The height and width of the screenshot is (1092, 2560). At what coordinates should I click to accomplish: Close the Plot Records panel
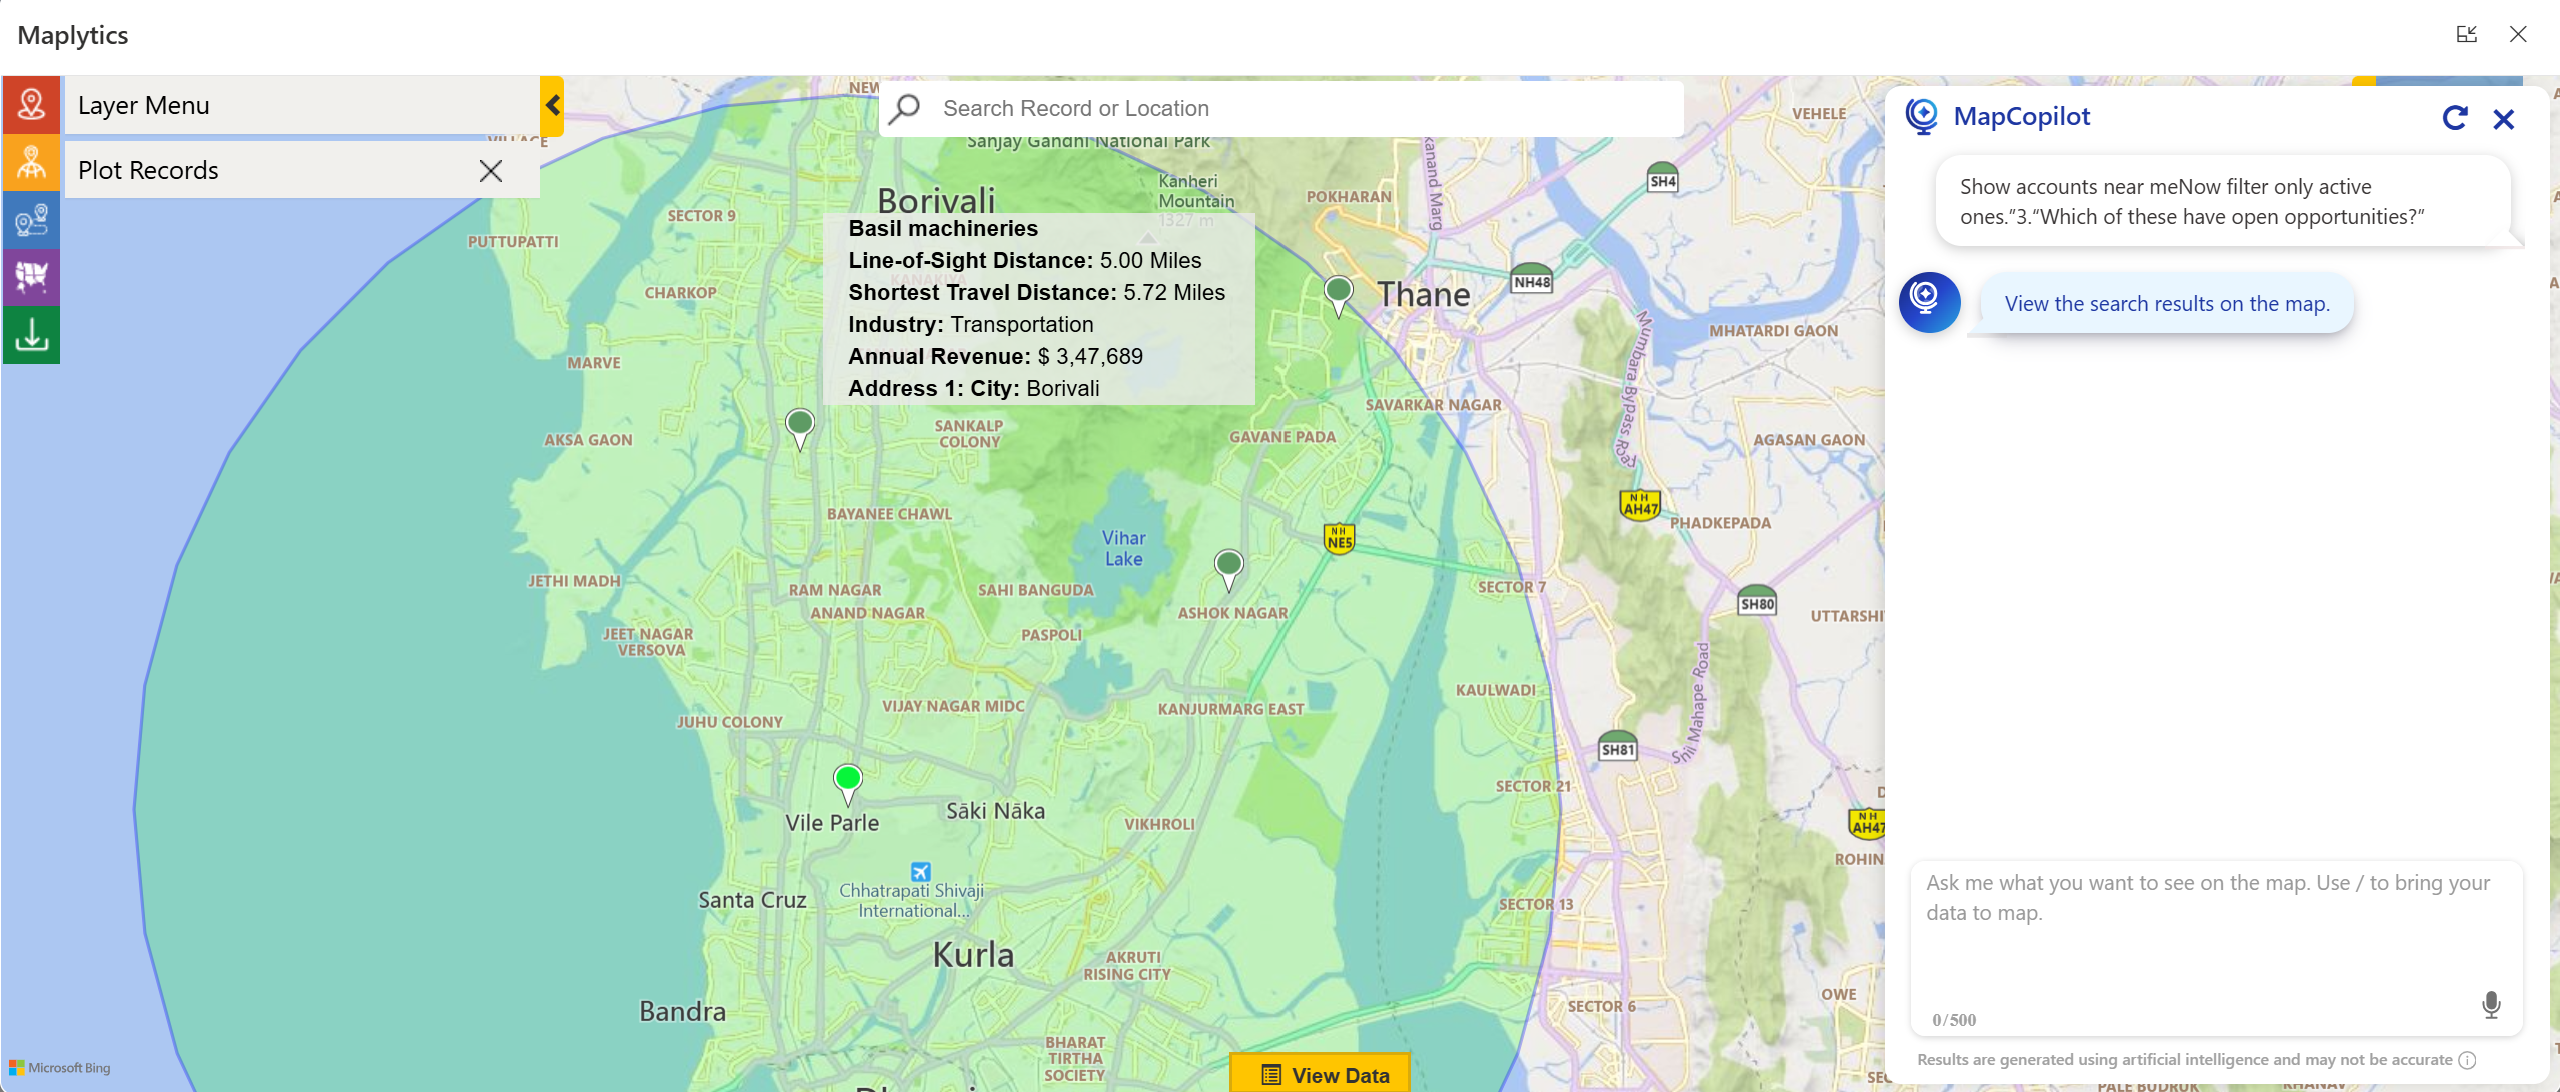point(490,171)
